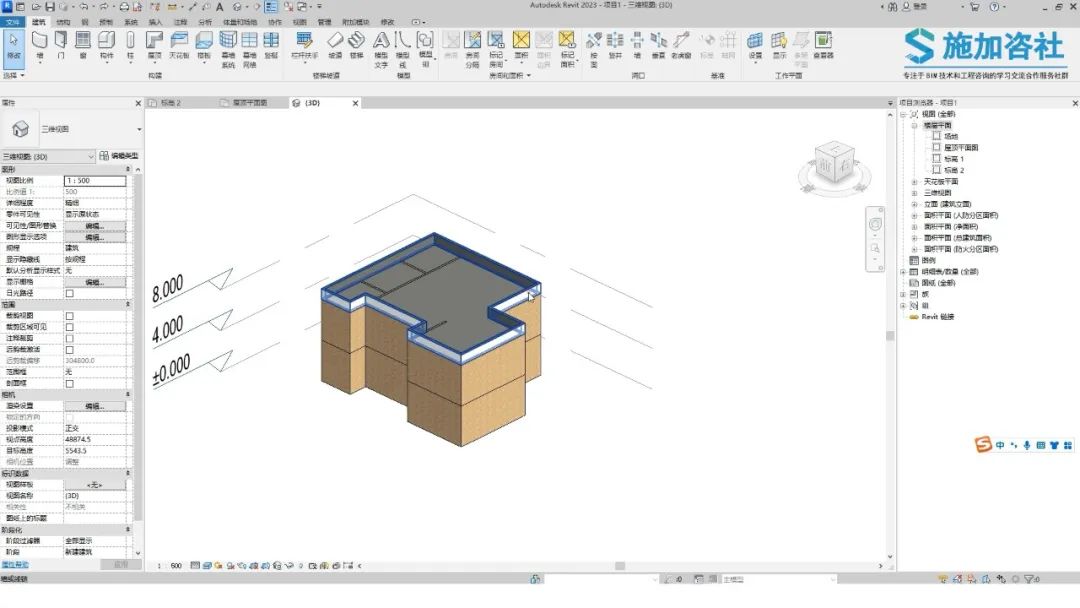Open the Structure (结构) ribbon tab
This screenshot has height=608, width=1080.
click(x=63, y=22)
